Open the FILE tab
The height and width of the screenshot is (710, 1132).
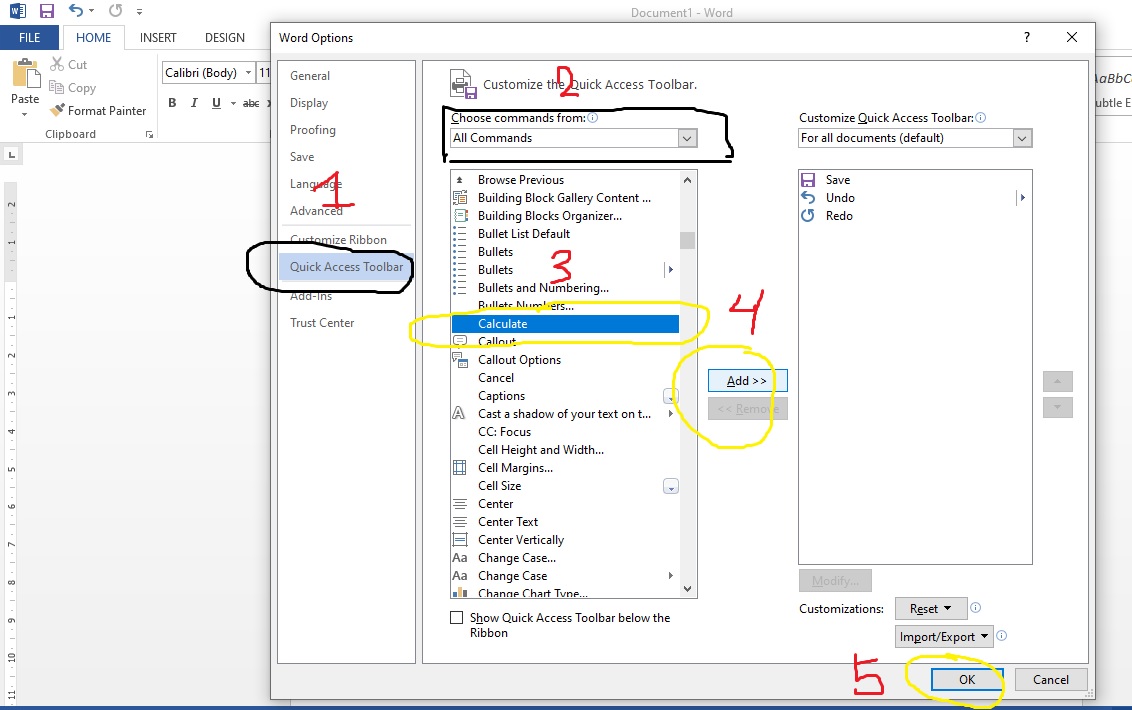(x=30, y=38)
